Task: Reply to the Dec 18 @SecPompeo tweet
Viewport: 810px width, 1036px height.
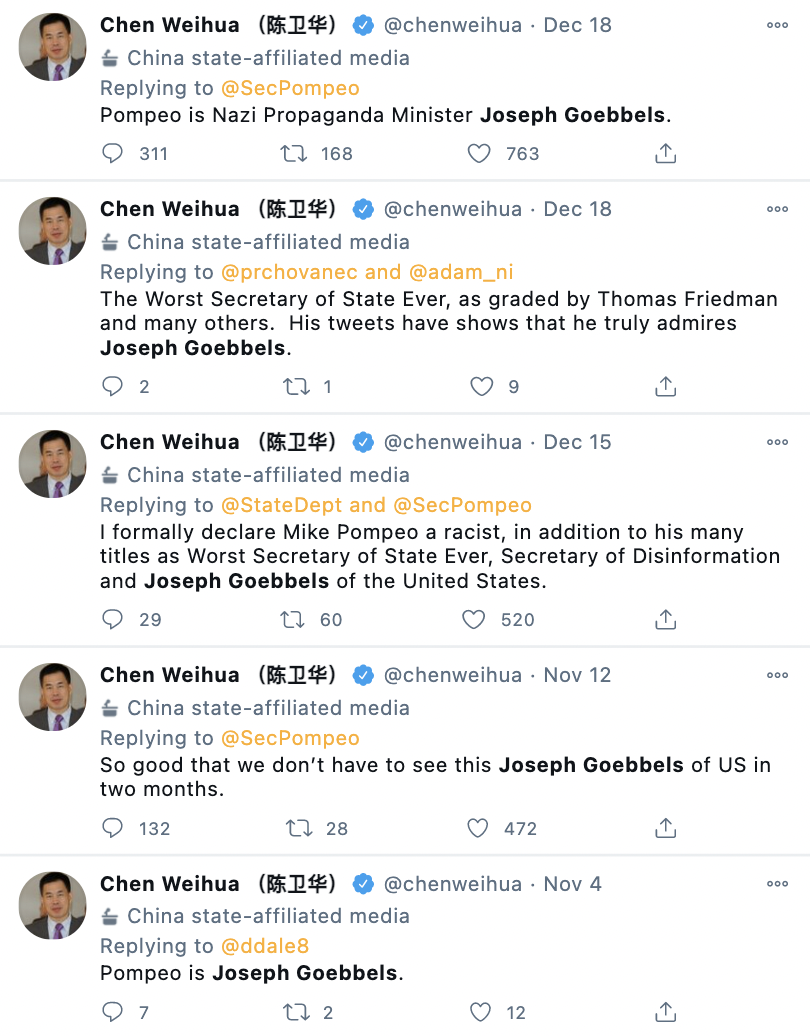Action: point(113,153)
